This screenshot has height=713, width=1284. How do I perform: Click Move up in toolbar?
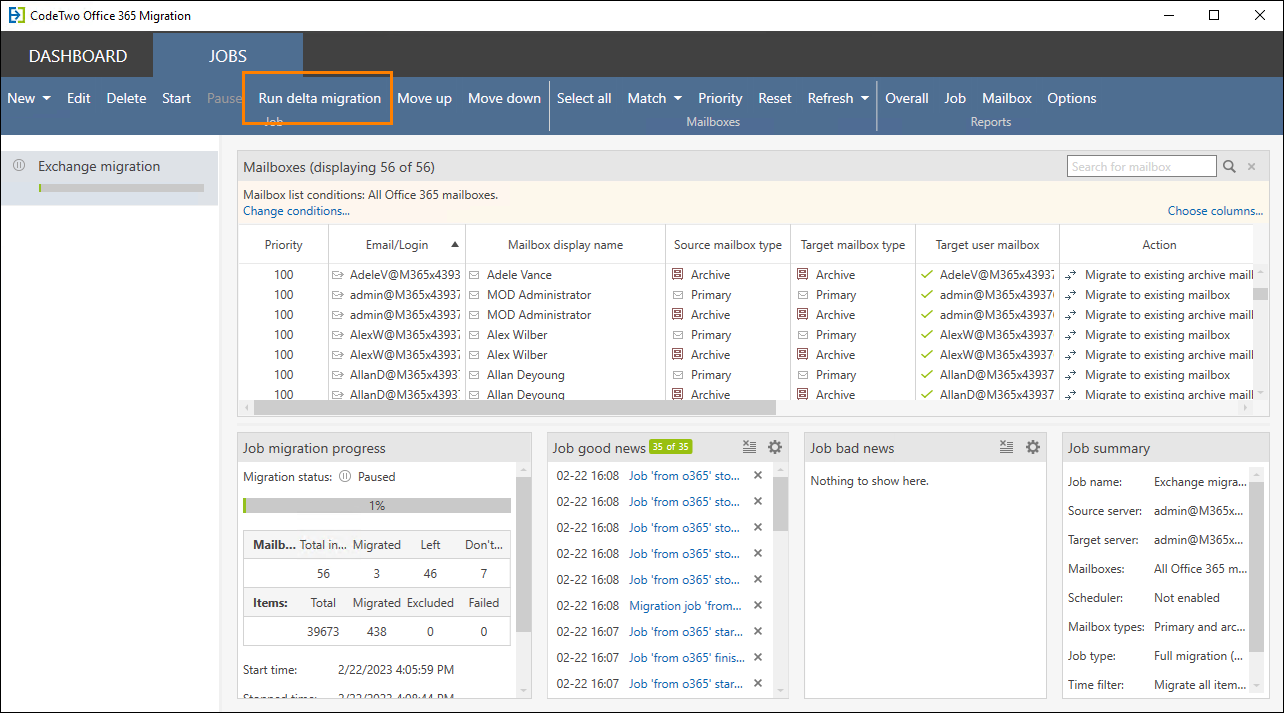click(x=424, y=98)
